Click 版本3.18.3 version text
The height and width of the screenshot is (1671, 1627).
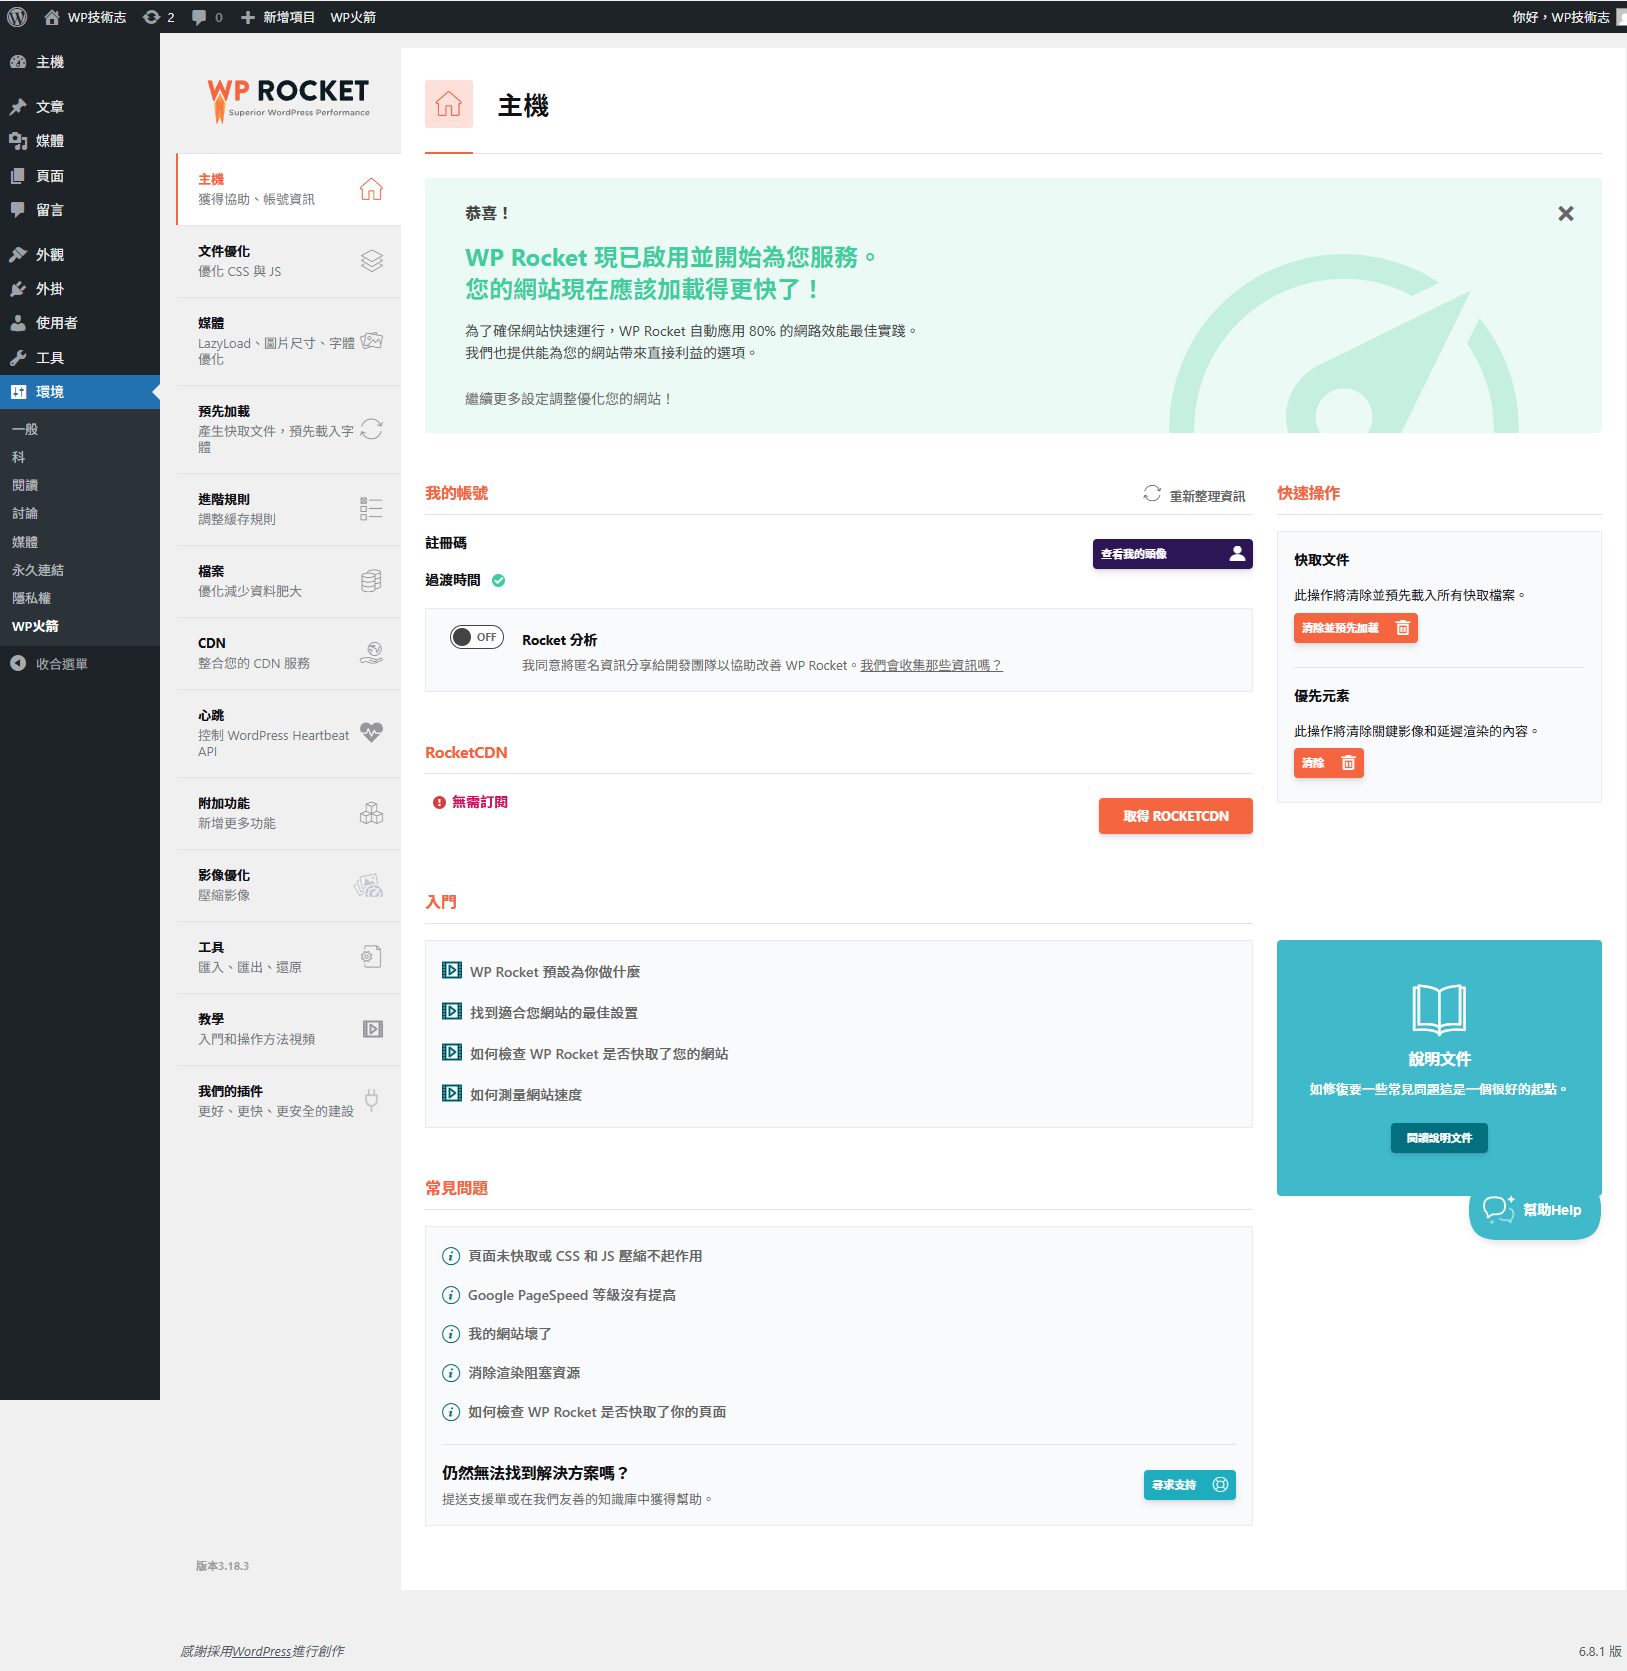coord(222,1566)
